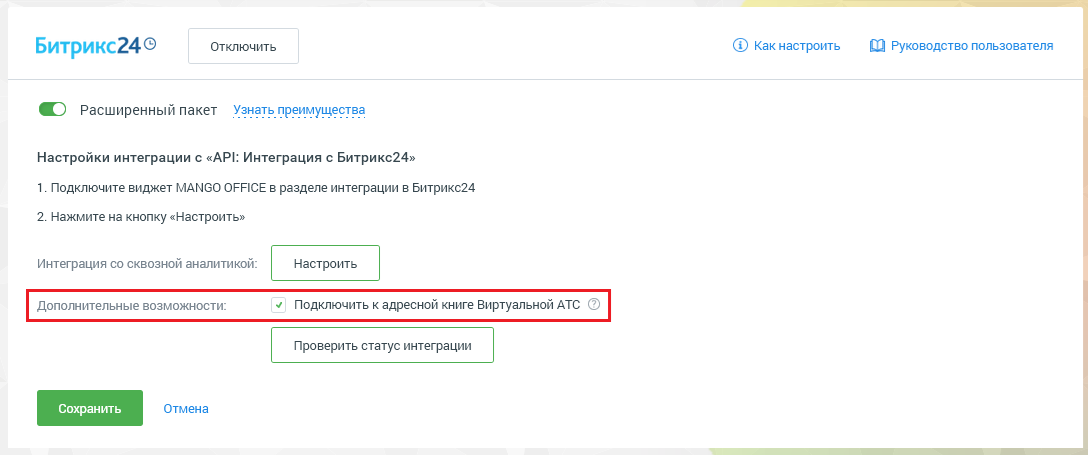The width and height of the screenshot is (1088, 455).
Task: Click the info icon near Как настроить
Action: [740, 46]
